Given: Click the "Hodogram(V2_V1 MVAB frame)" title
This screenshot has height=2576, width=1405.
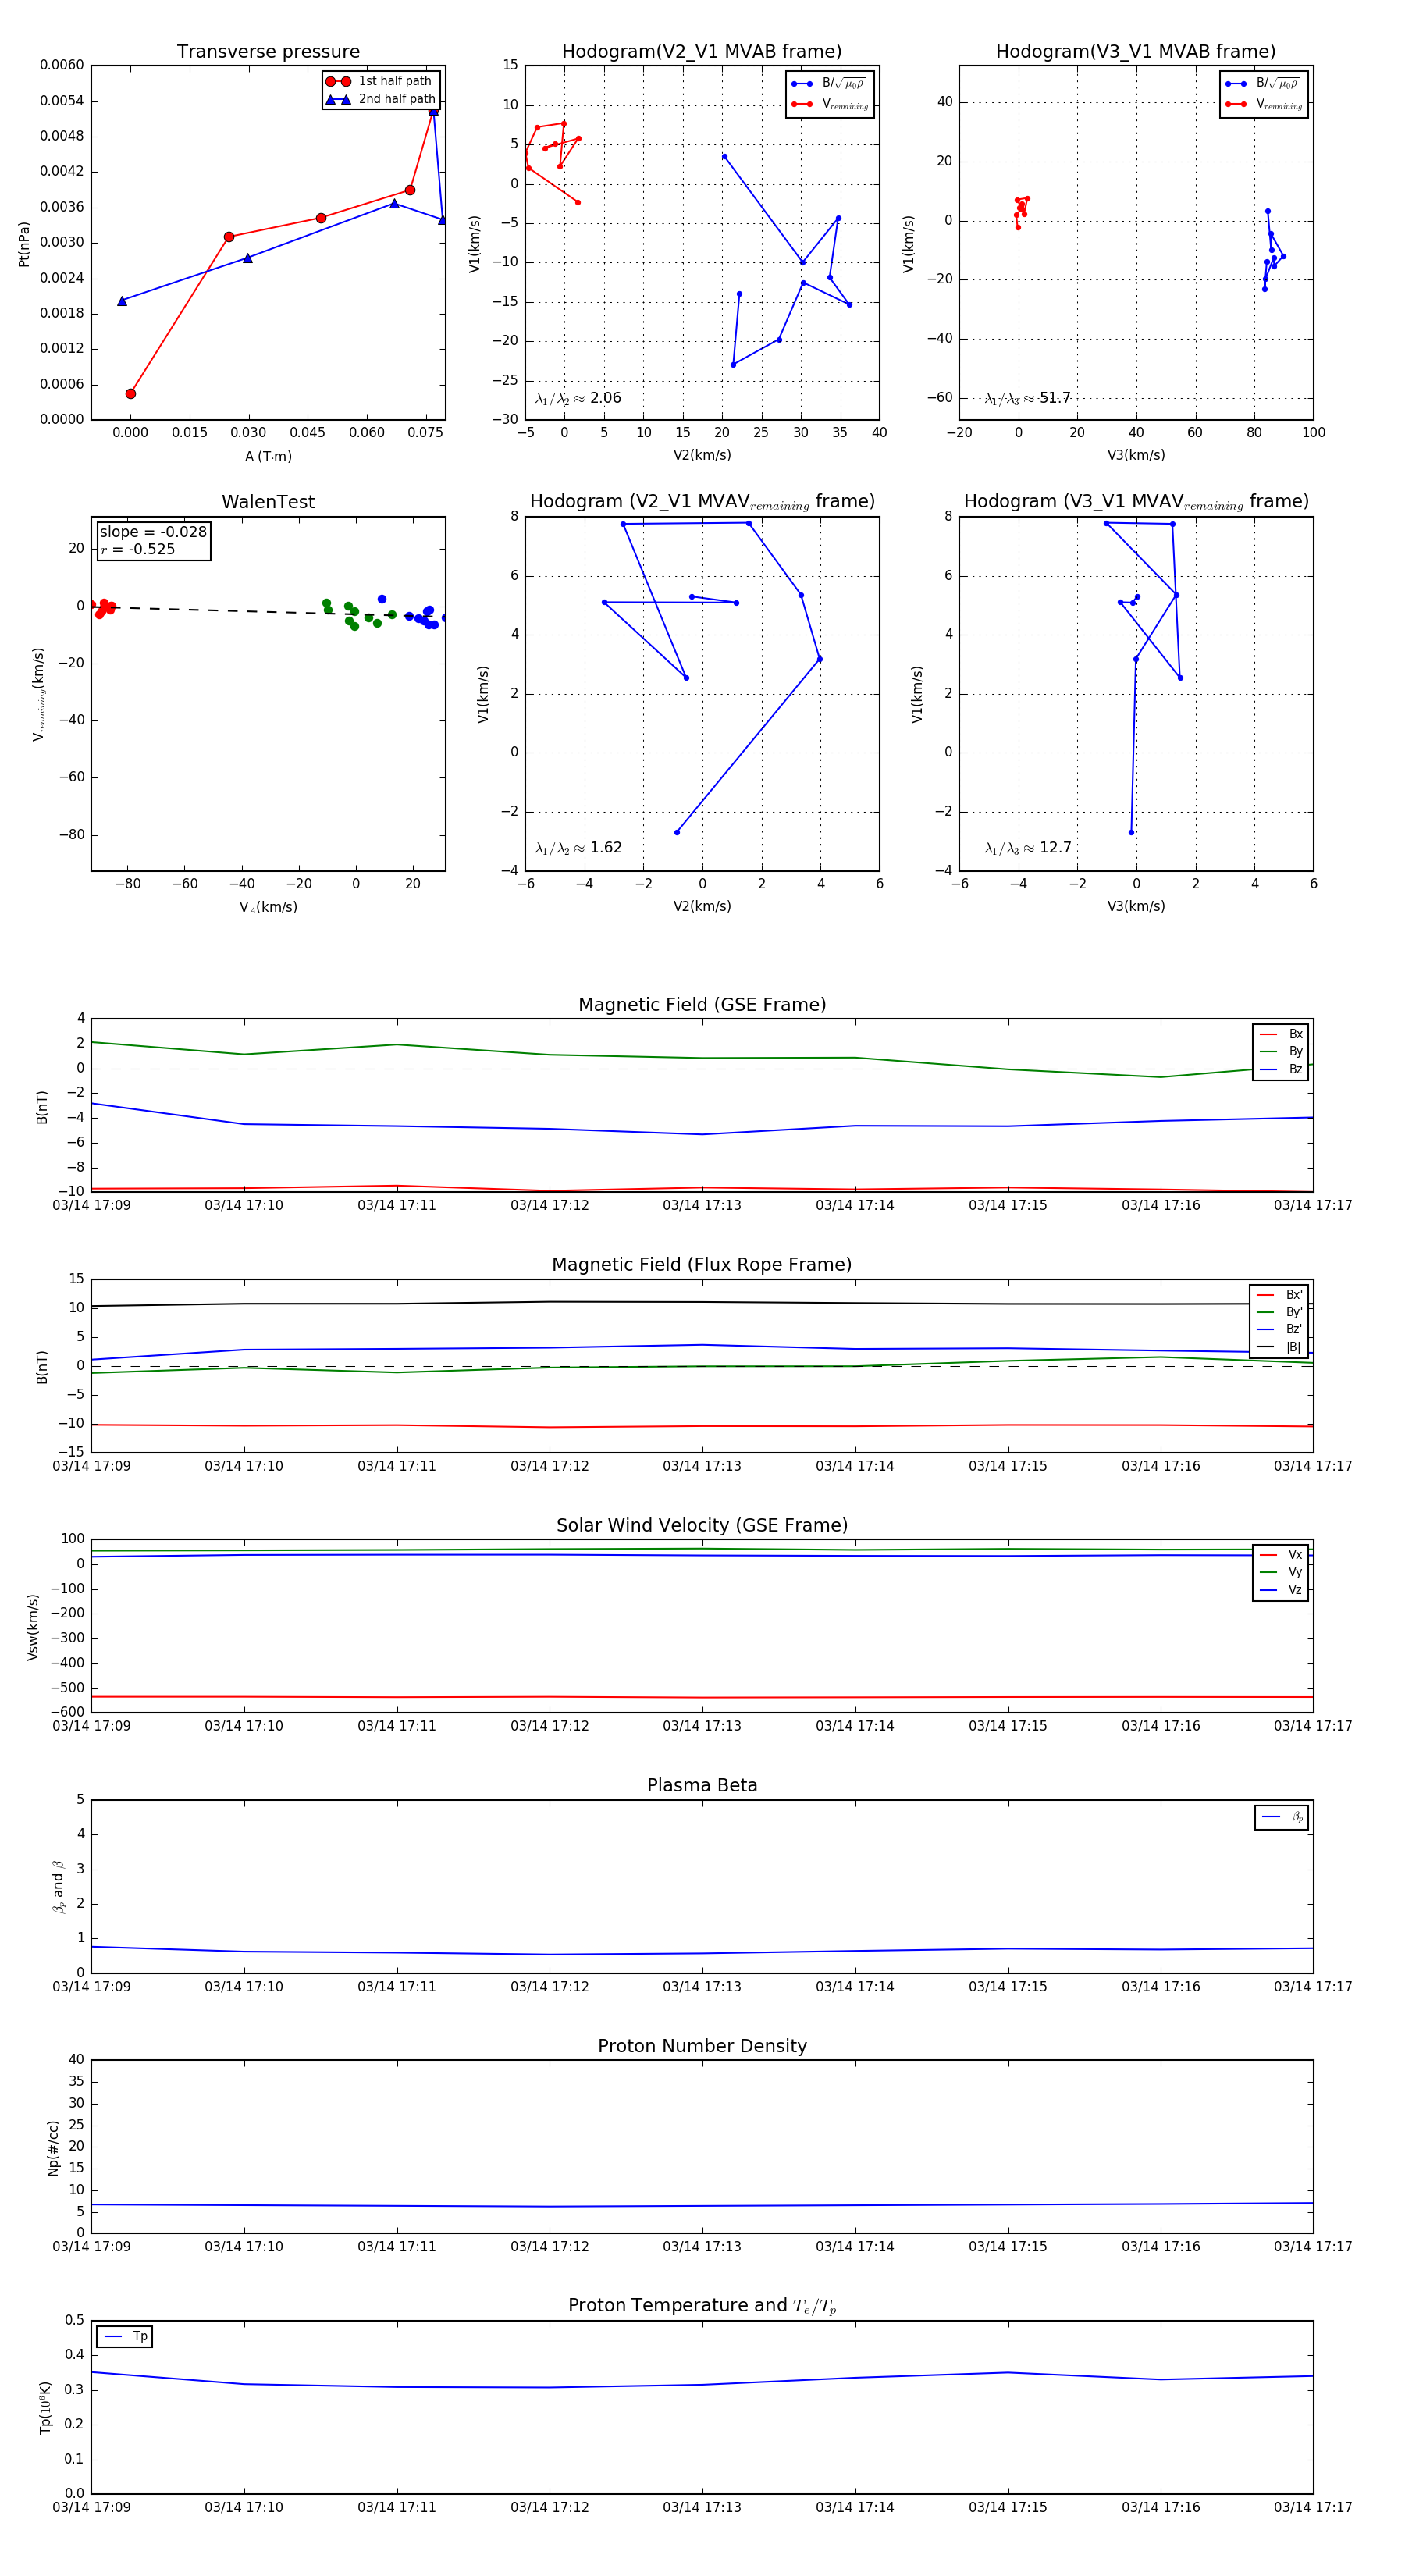Looking at the screenshot, I should (x=702, y=52).
